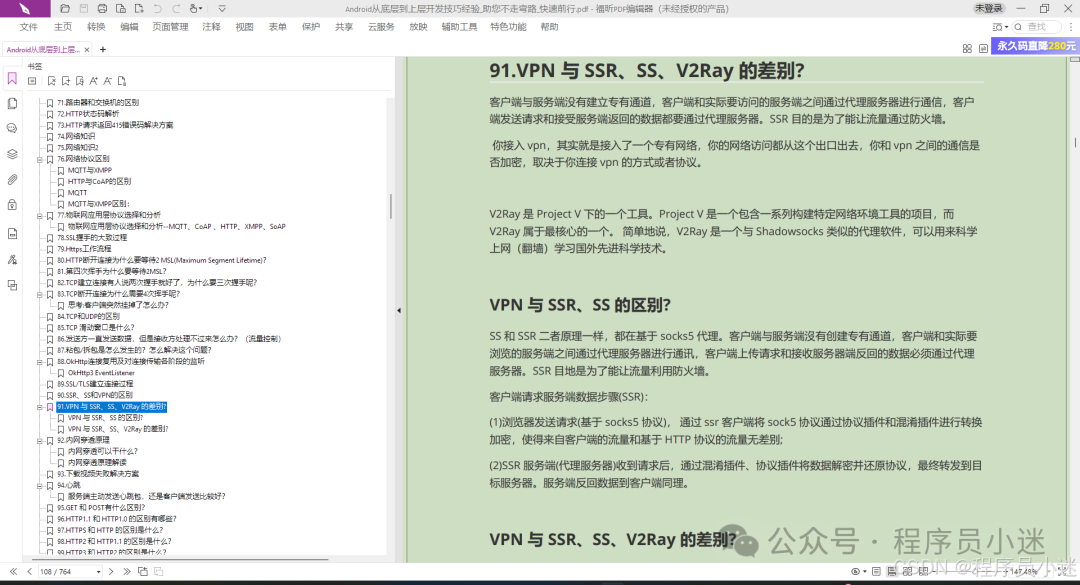
Task: Increase bookmark font size (A+ icon)
Action: coord(94,81)
